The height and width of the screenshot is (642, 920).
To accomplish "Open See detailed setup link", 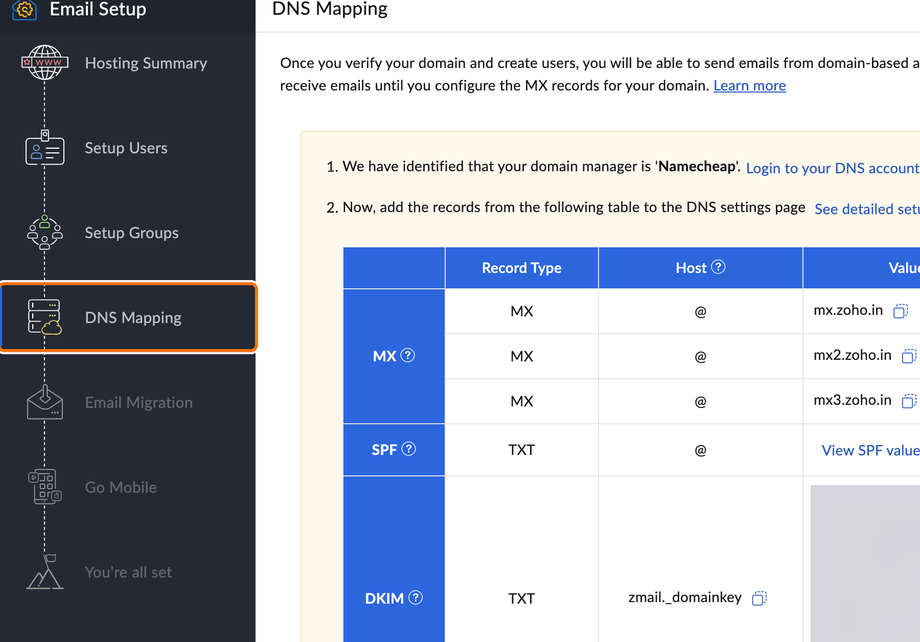I will (x=867, y=209).
